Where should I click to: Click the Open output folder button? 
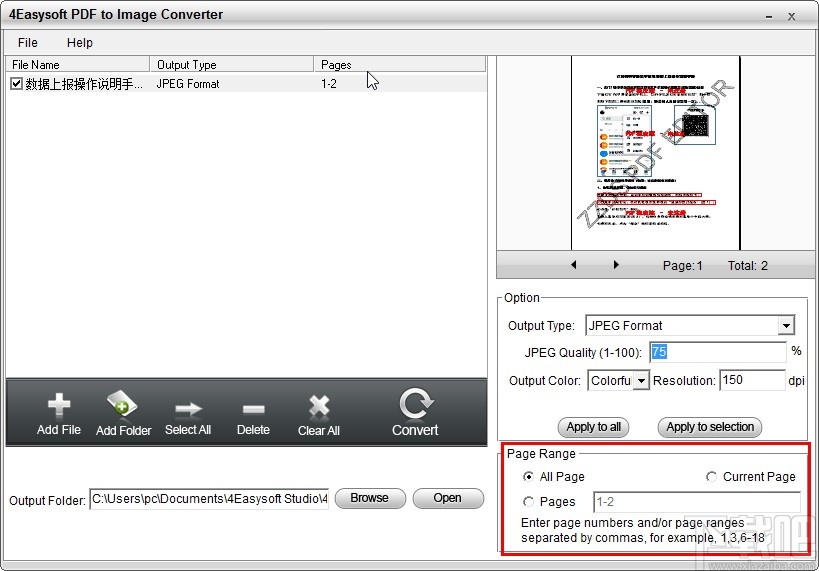point(448,498)
